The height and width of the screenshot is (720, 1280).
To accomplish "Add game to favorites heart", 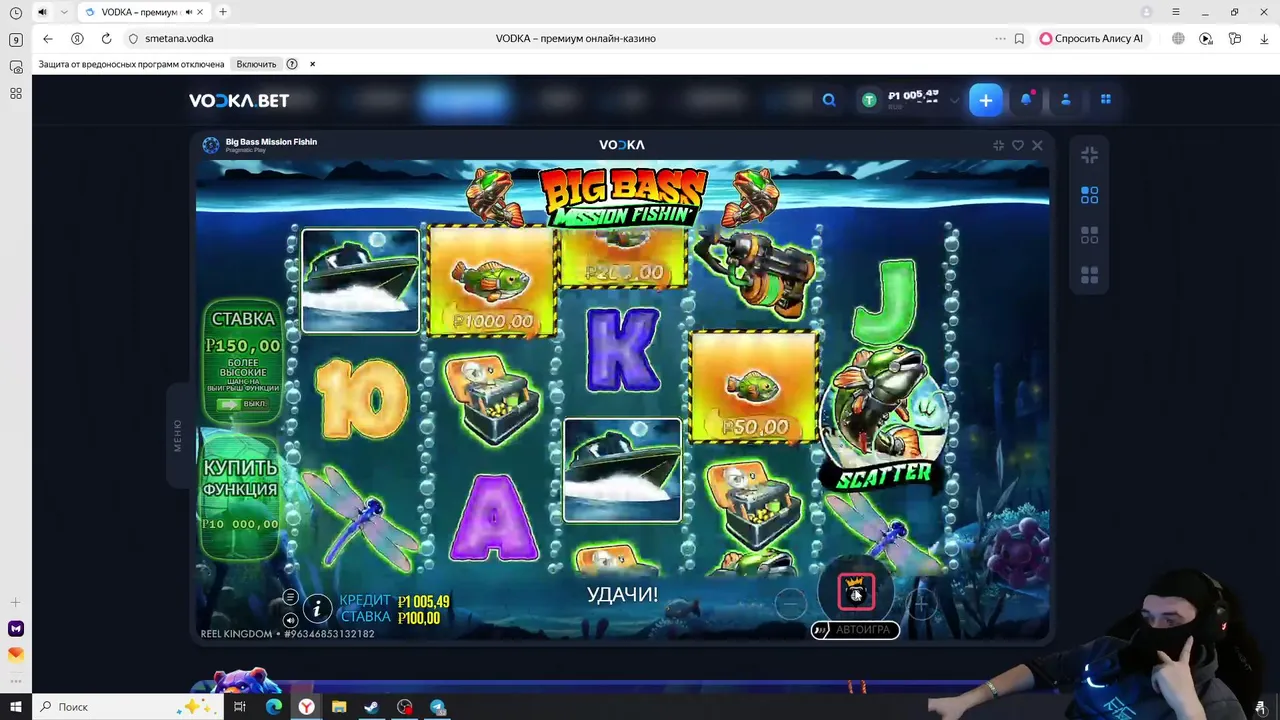I will 1018,145.
